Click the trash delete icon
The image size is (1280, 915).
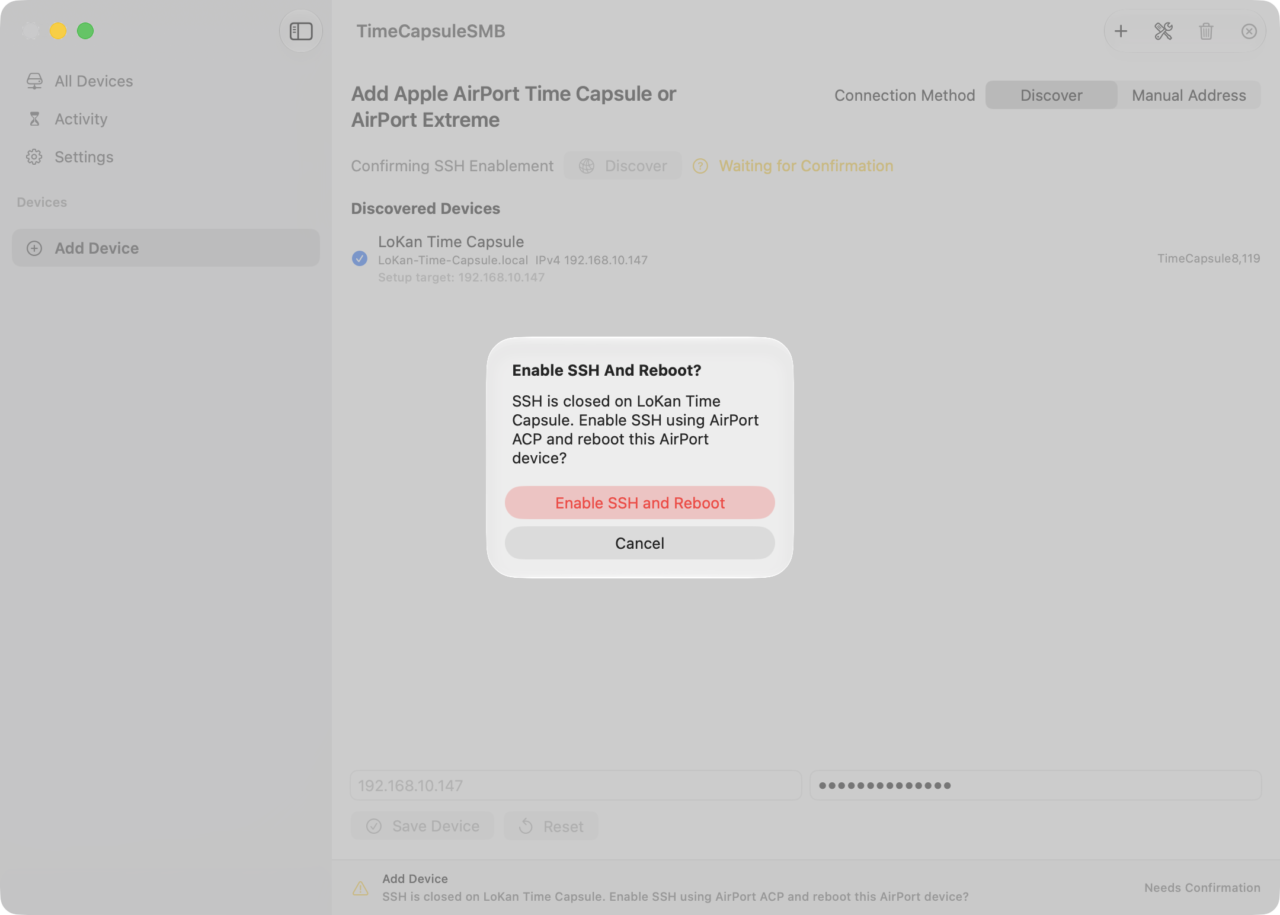point(1206,31)
